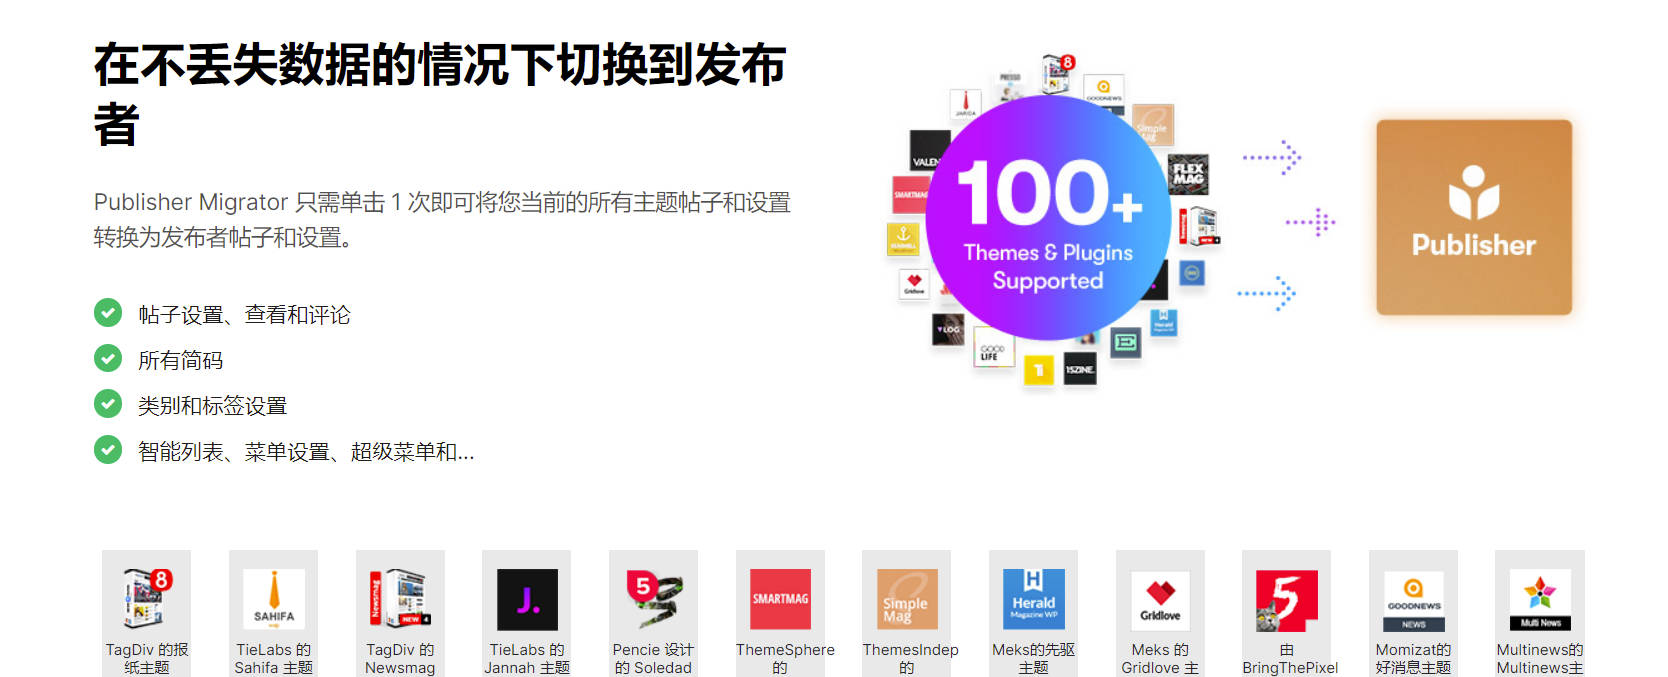Click green checkmark beside 帖子设置、查看和评论
The width and height of the screenshot is (1668, 677).
tap(108, 313)
